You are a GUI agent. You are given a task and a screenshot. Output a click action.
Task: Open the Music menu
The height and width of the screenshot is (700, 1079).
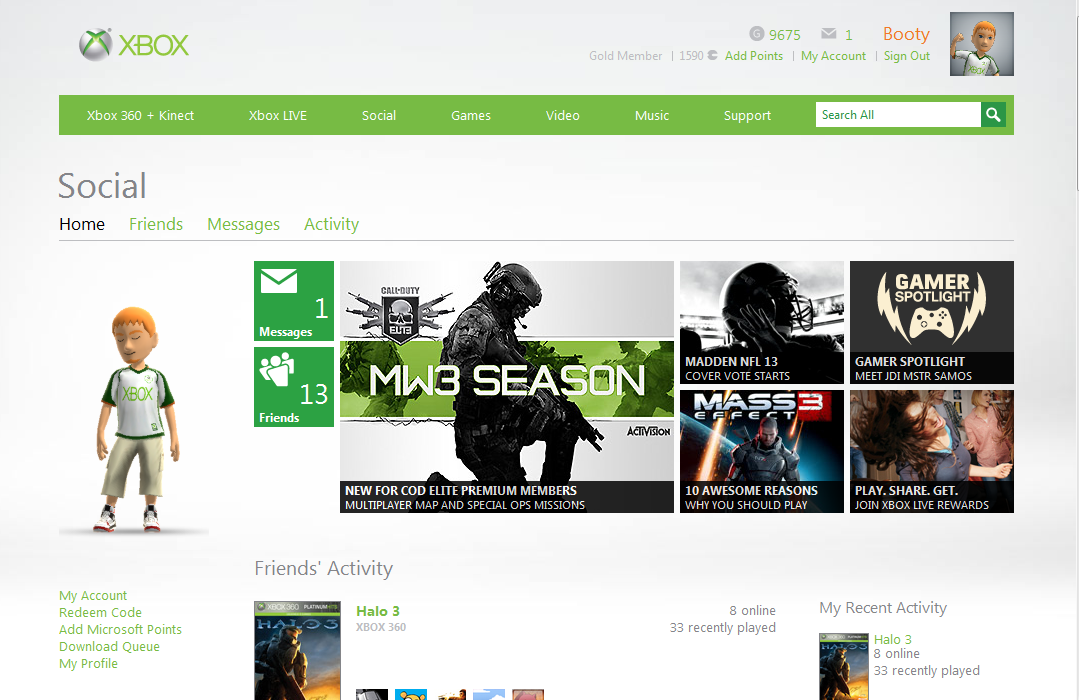click(x=652, y=116)
